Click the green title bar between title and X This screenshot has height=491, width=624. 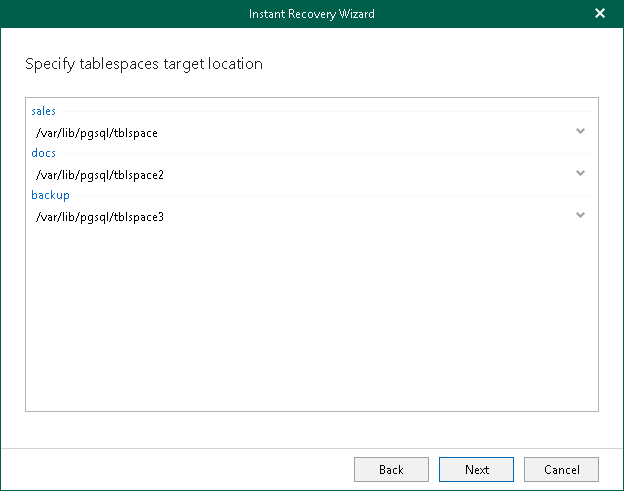pos(480,14)
